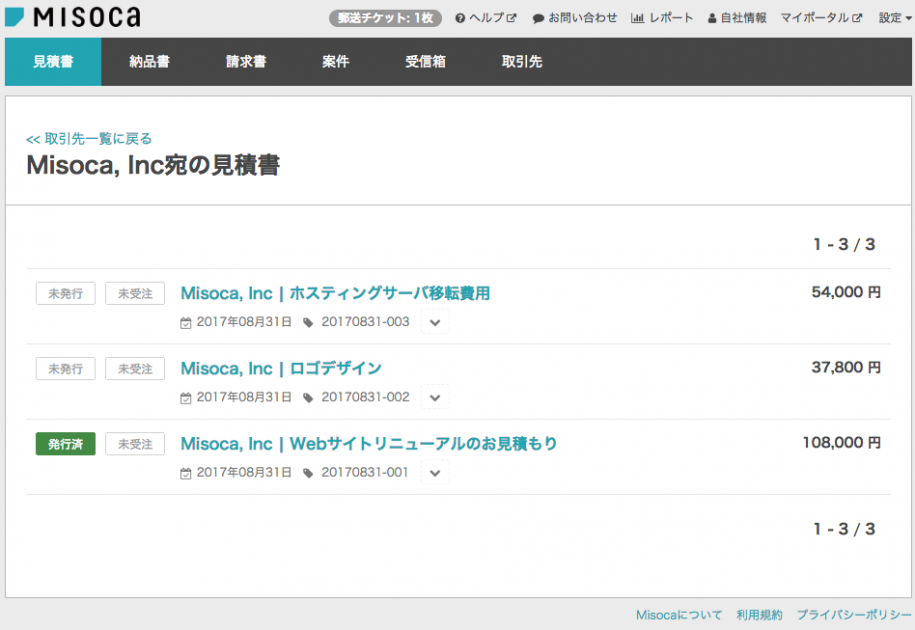Open the 利用規約 footer link
The image size is (915, 630).
[759, 615]
